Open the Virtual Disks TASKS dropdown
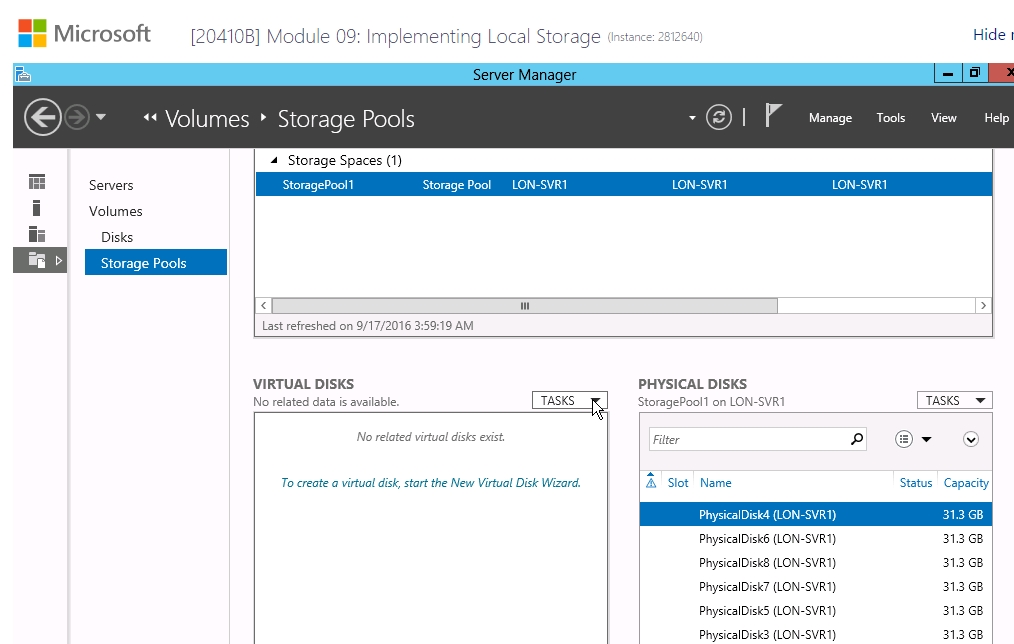The height and width of the screenshot is (644, 1014). coord(570,401)
